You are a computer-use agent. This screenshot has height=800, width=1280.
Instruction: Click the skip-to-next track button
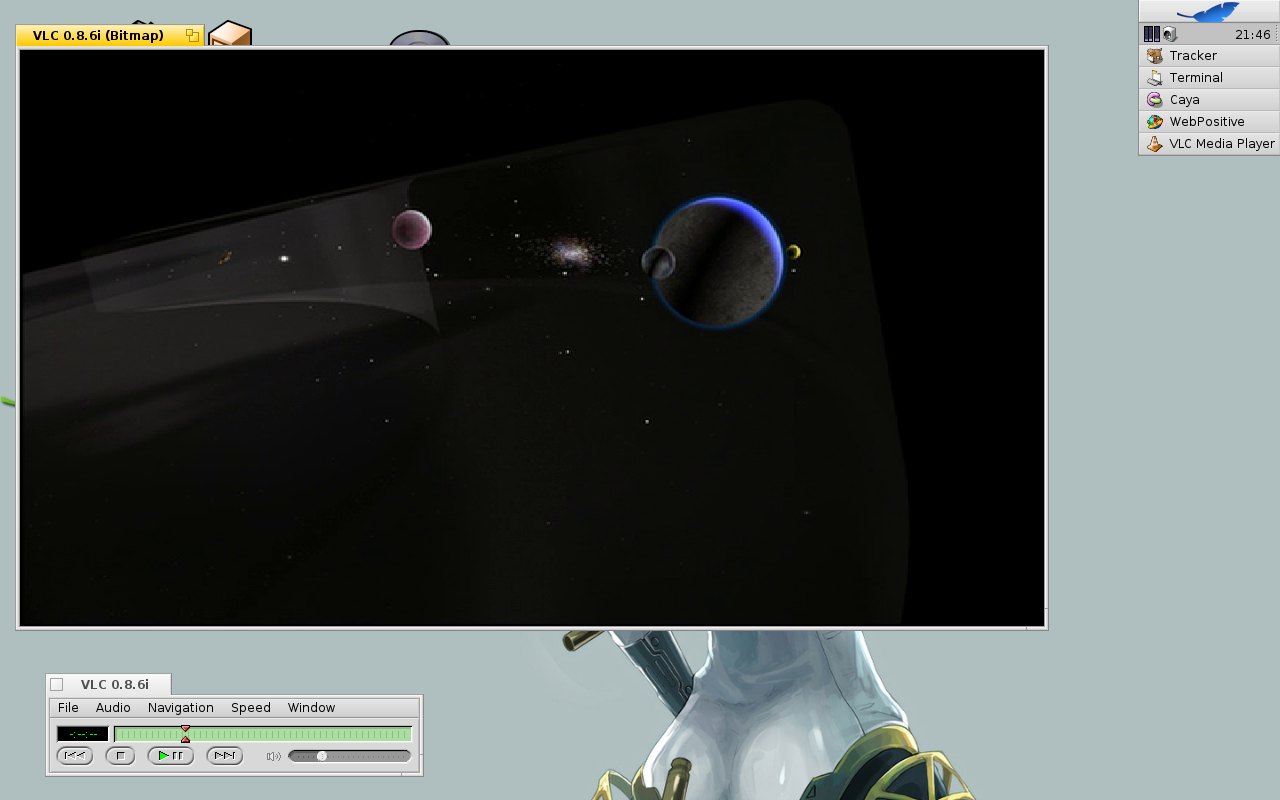coord(224,756)
